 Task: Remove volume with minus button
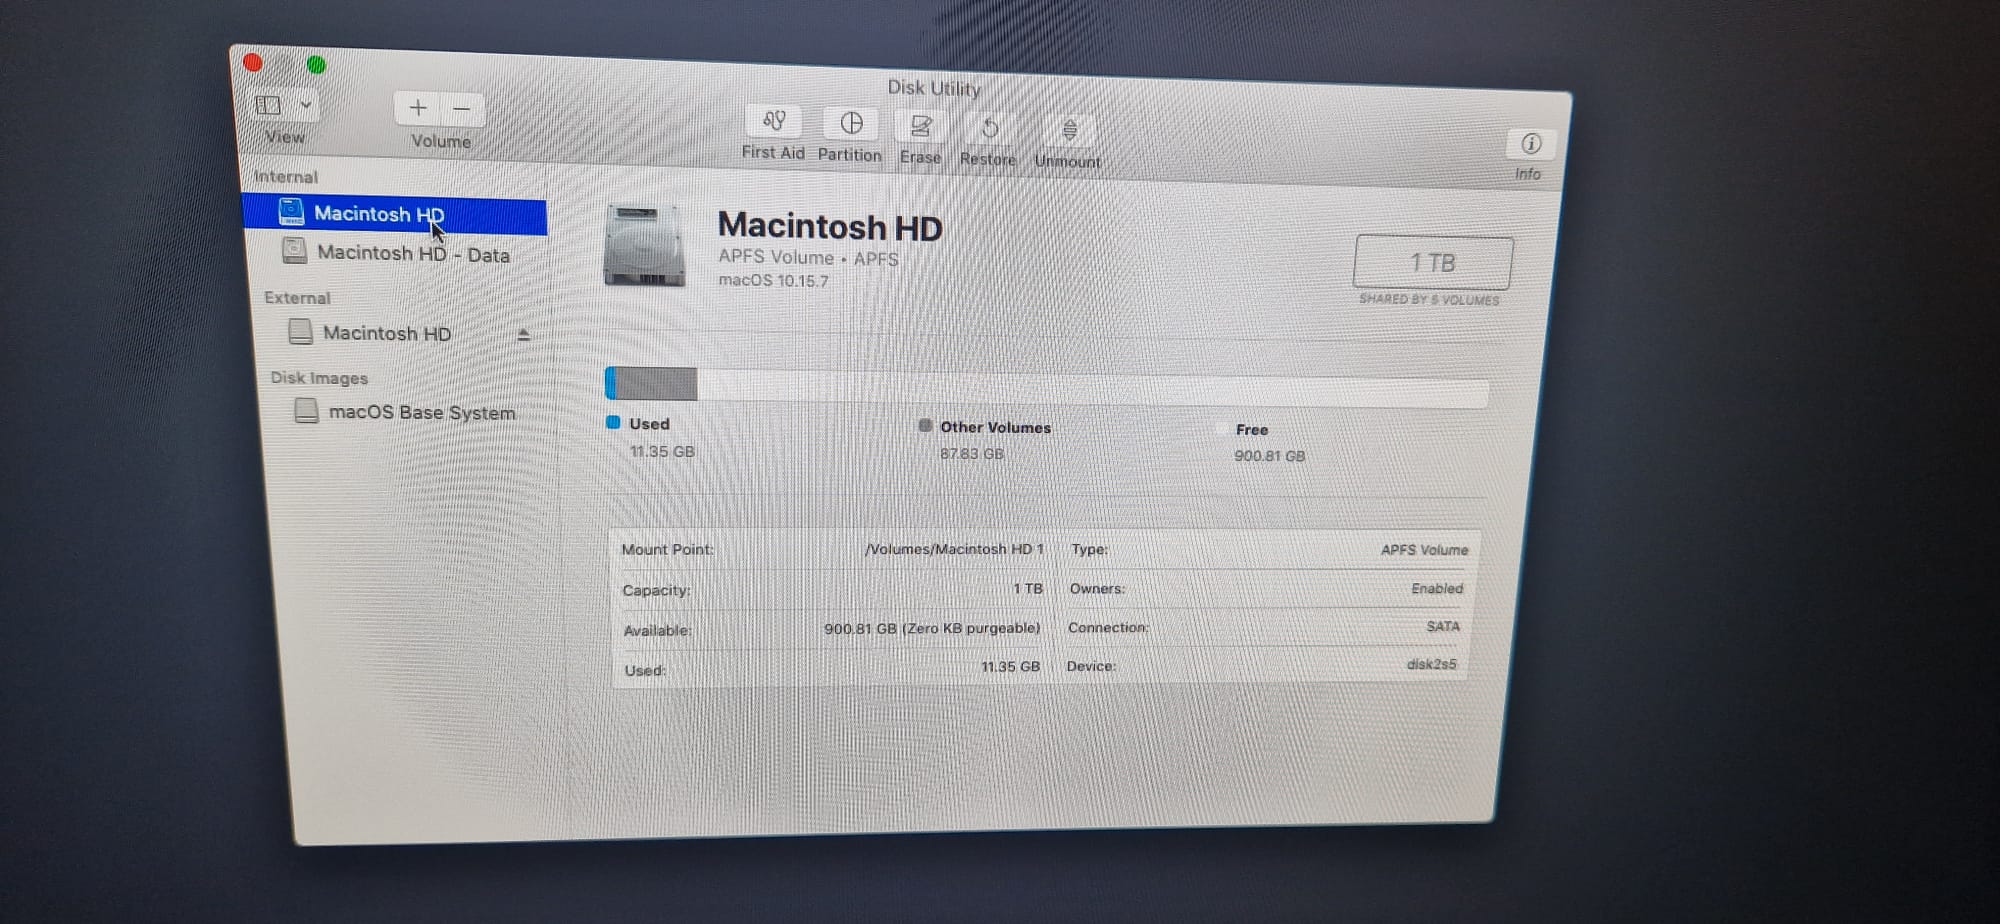tap(462, 108)
